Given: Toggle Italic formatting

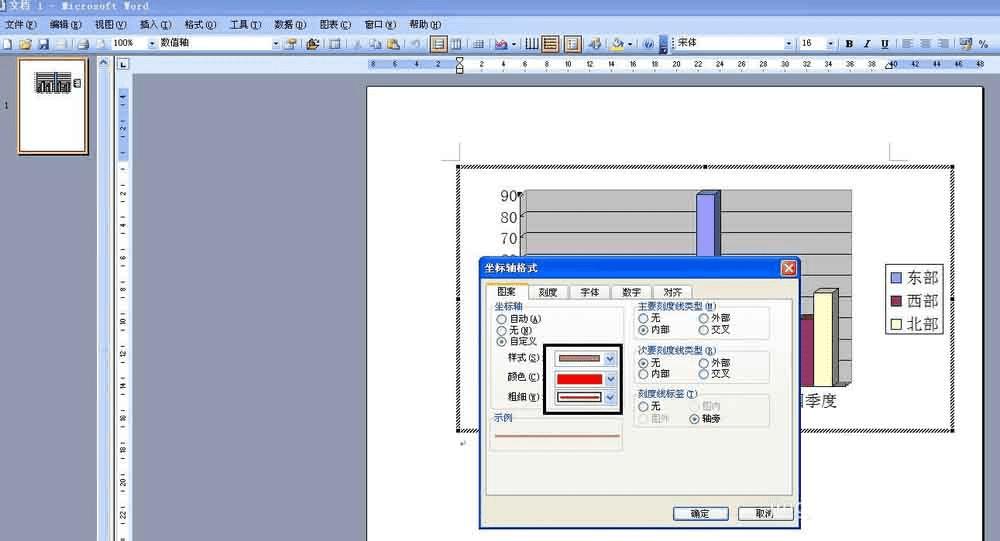Looking at the screenshot, I should click(x=867, y=43).
